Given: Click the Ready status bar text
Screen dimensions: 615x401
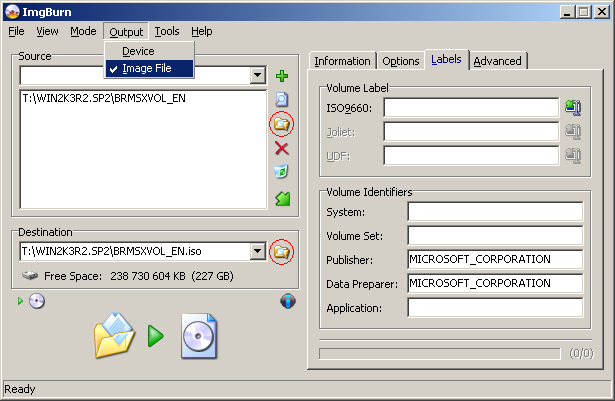Looking at the screenshot, I should [20, 389].
